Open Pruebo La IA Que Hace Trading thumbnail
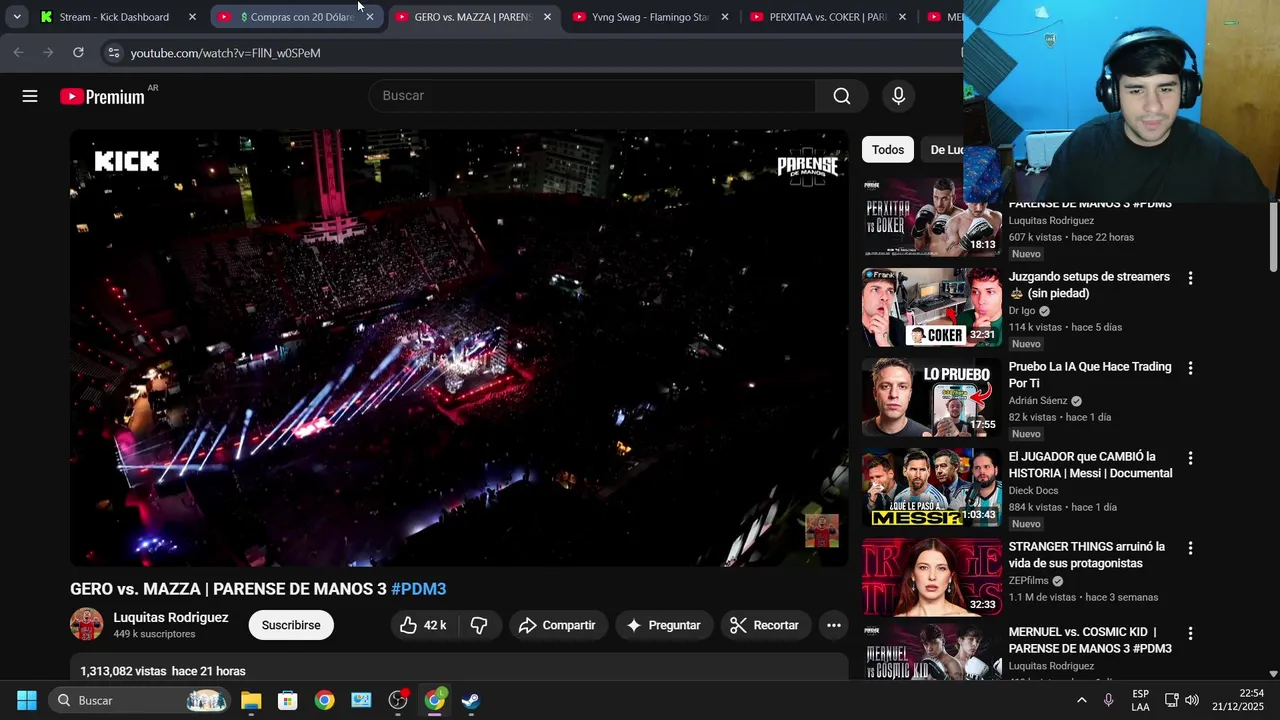1280x720 pixels. pyautogui.click(x=932, y=397)
